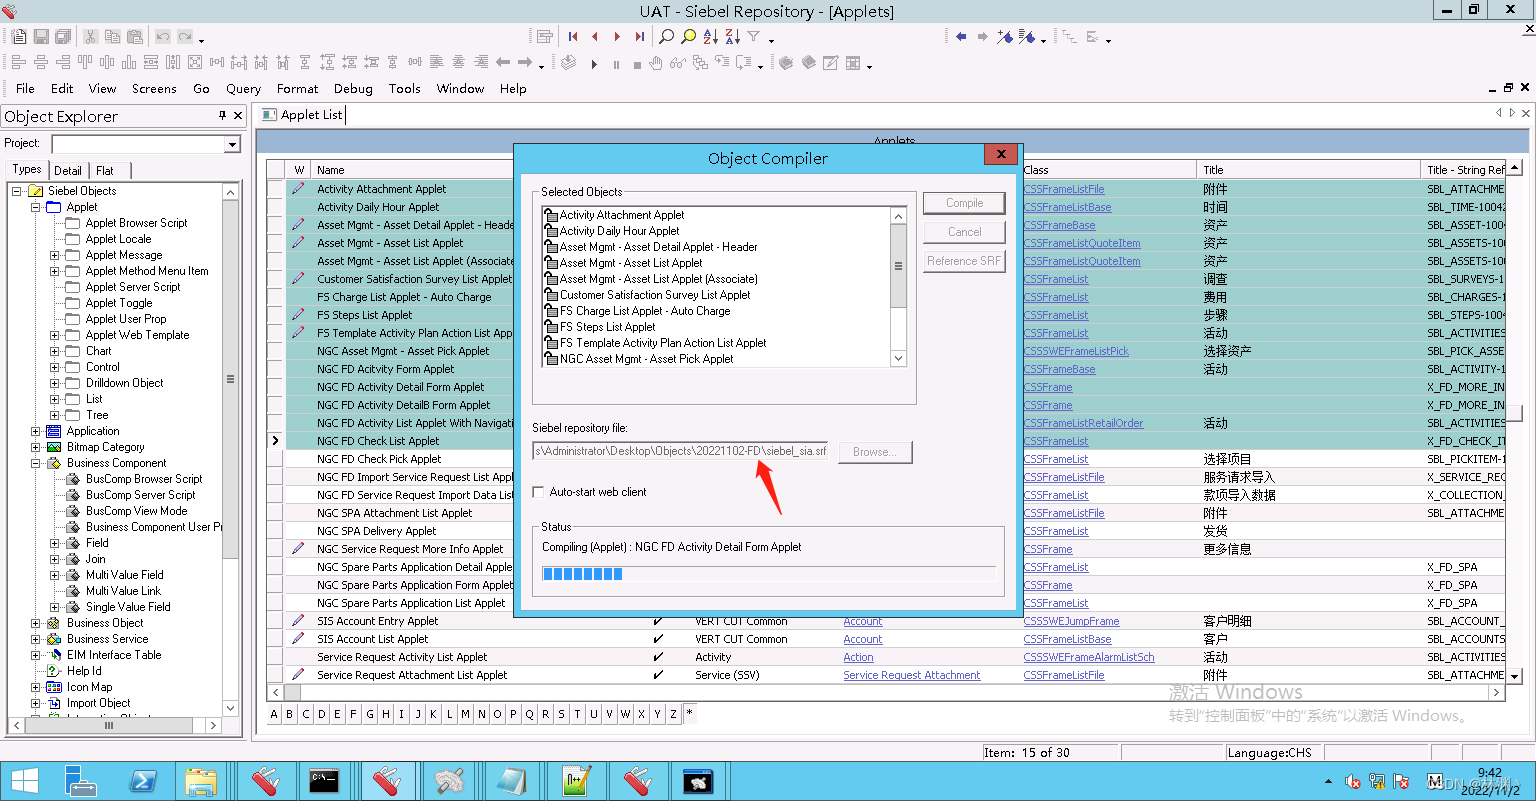Select 'FS Steps List Applet' in Selected Objects
Screen dimensions: 1536x801
pyautogui.click(x=607, y=327)
